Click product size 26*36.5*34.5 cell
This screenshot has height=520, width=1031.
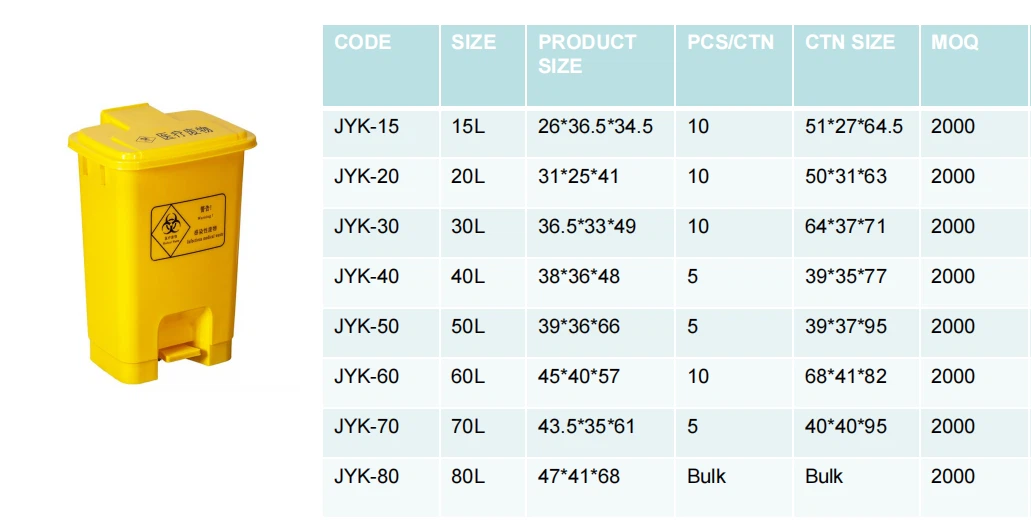(x=595, y=127)
